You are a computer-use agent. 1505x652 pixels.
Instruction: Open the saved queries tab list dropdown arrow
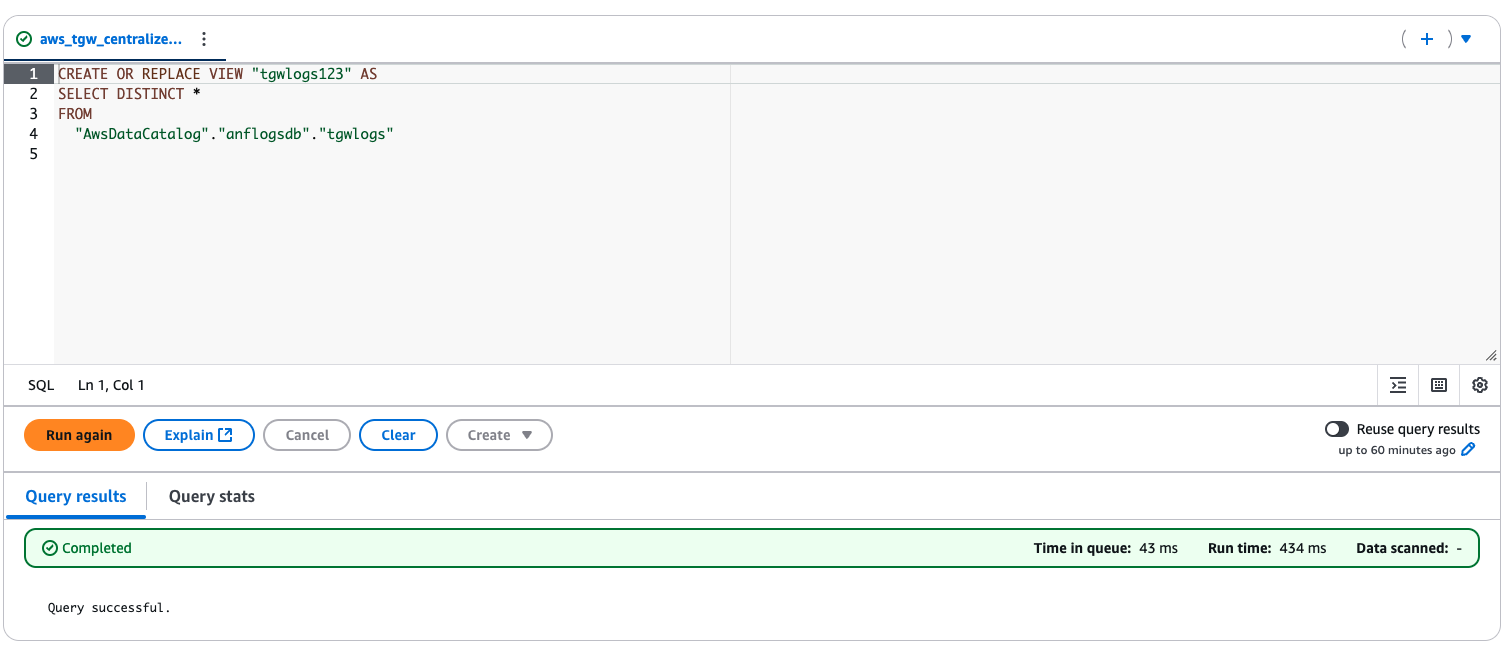[1465, 38]
